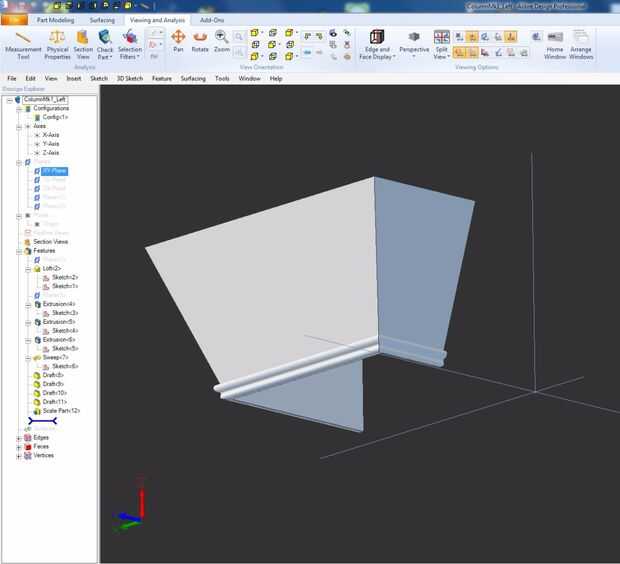Screen dimensions: 620x564
Task: Open the Insert menu
Action: [74, 78]
